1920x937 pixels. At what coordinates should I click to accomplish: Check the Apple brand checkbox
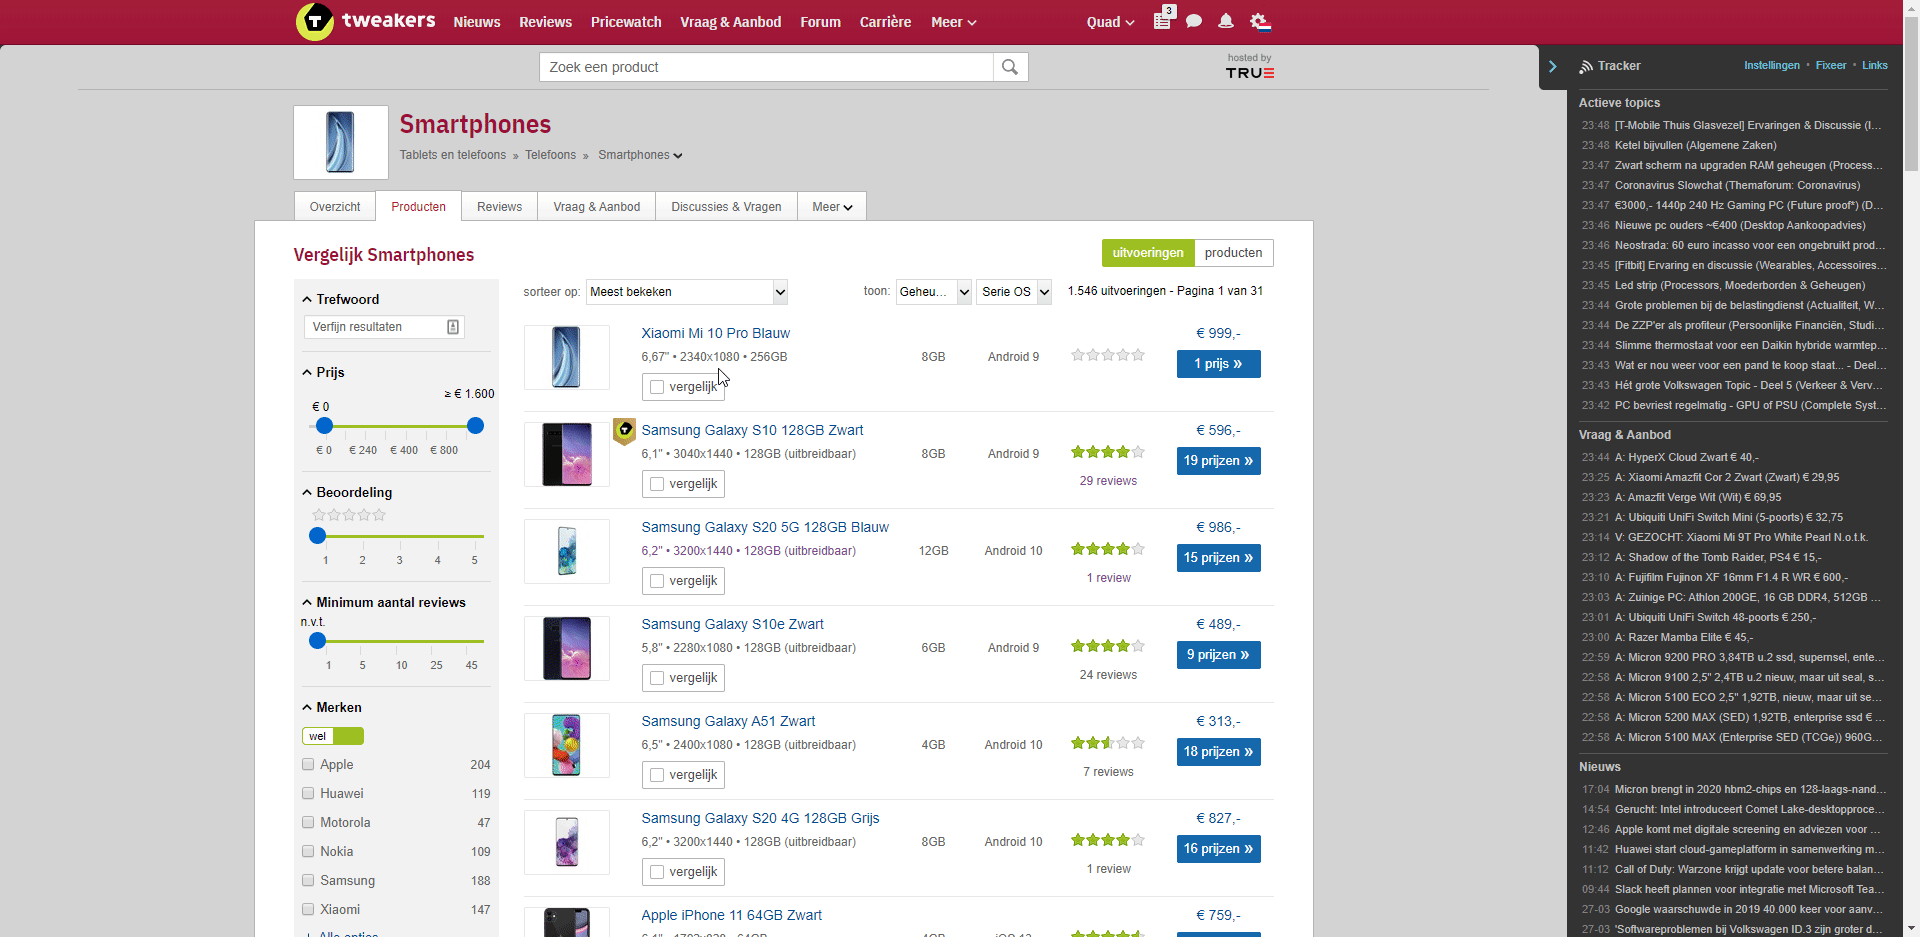[x=308, y=764]
